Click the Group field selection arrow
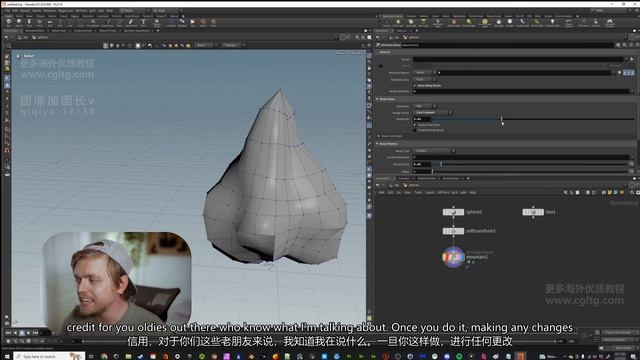 coord(632,59)
